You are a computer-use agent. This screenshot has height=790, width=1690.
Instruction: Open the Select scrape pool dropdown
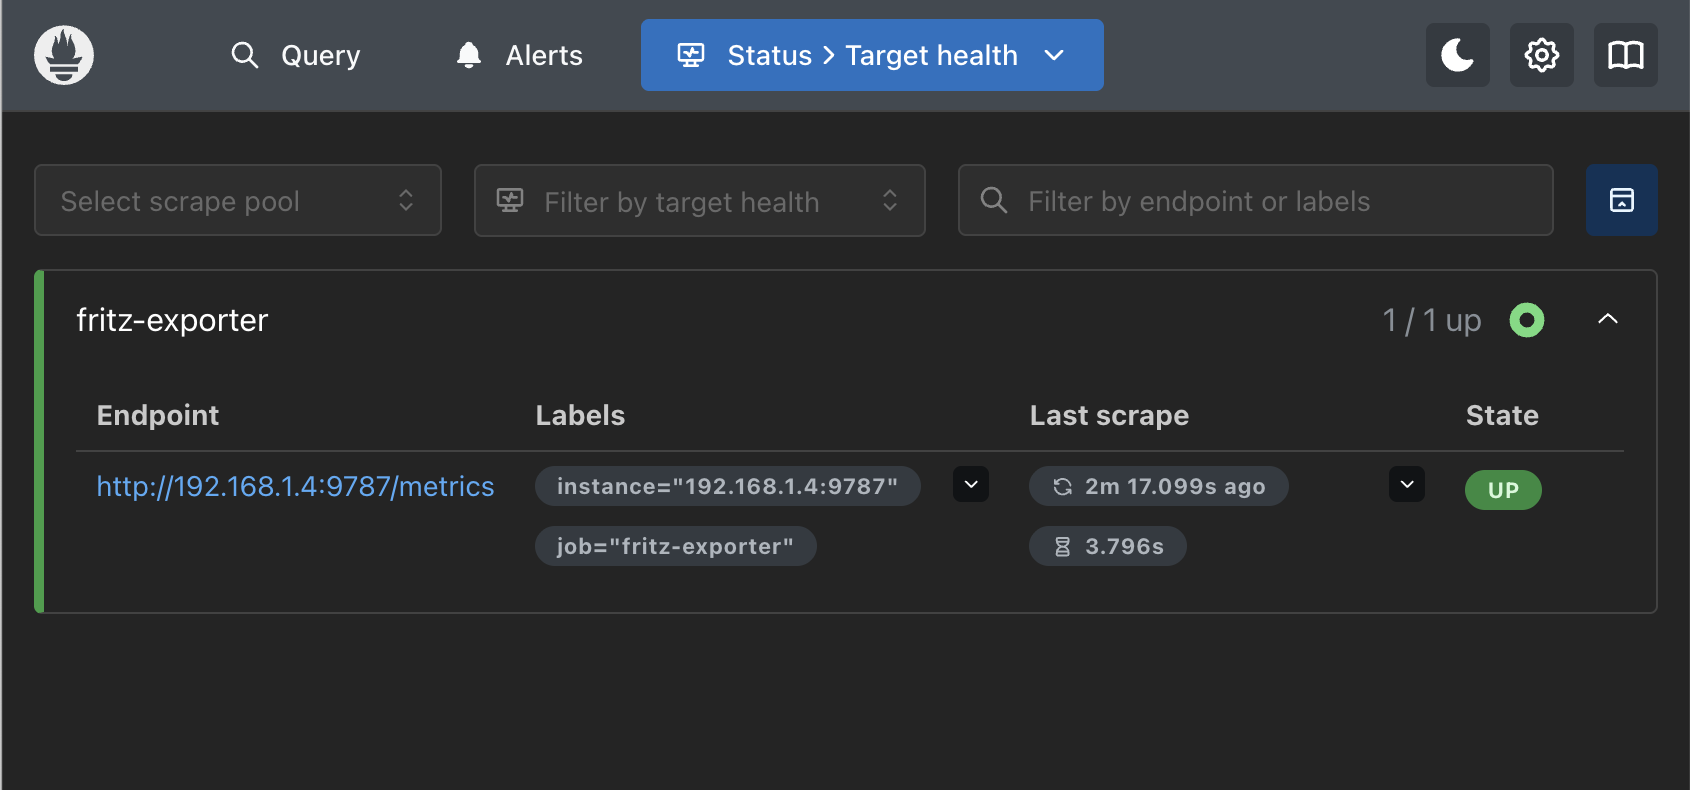tap(238, 200)
